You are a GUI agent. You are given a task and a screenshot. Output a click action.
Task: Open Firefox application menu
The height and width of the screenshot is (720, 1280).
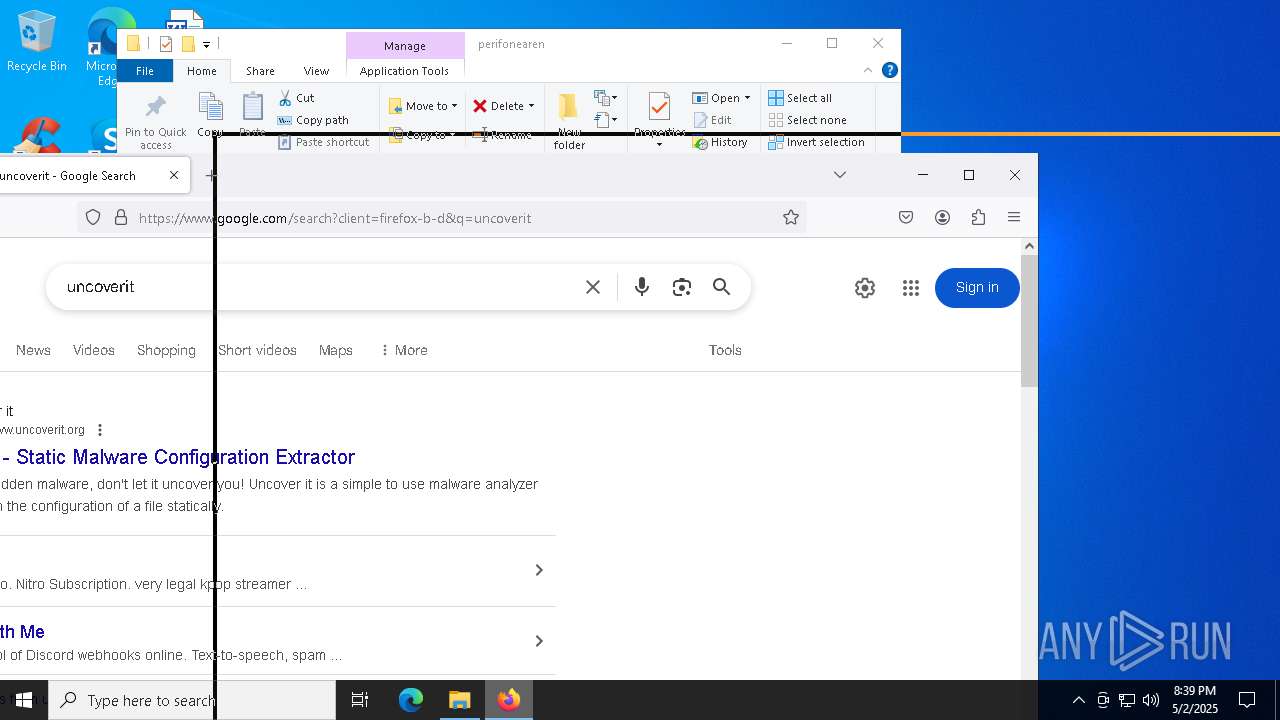tap(1014, 218)
